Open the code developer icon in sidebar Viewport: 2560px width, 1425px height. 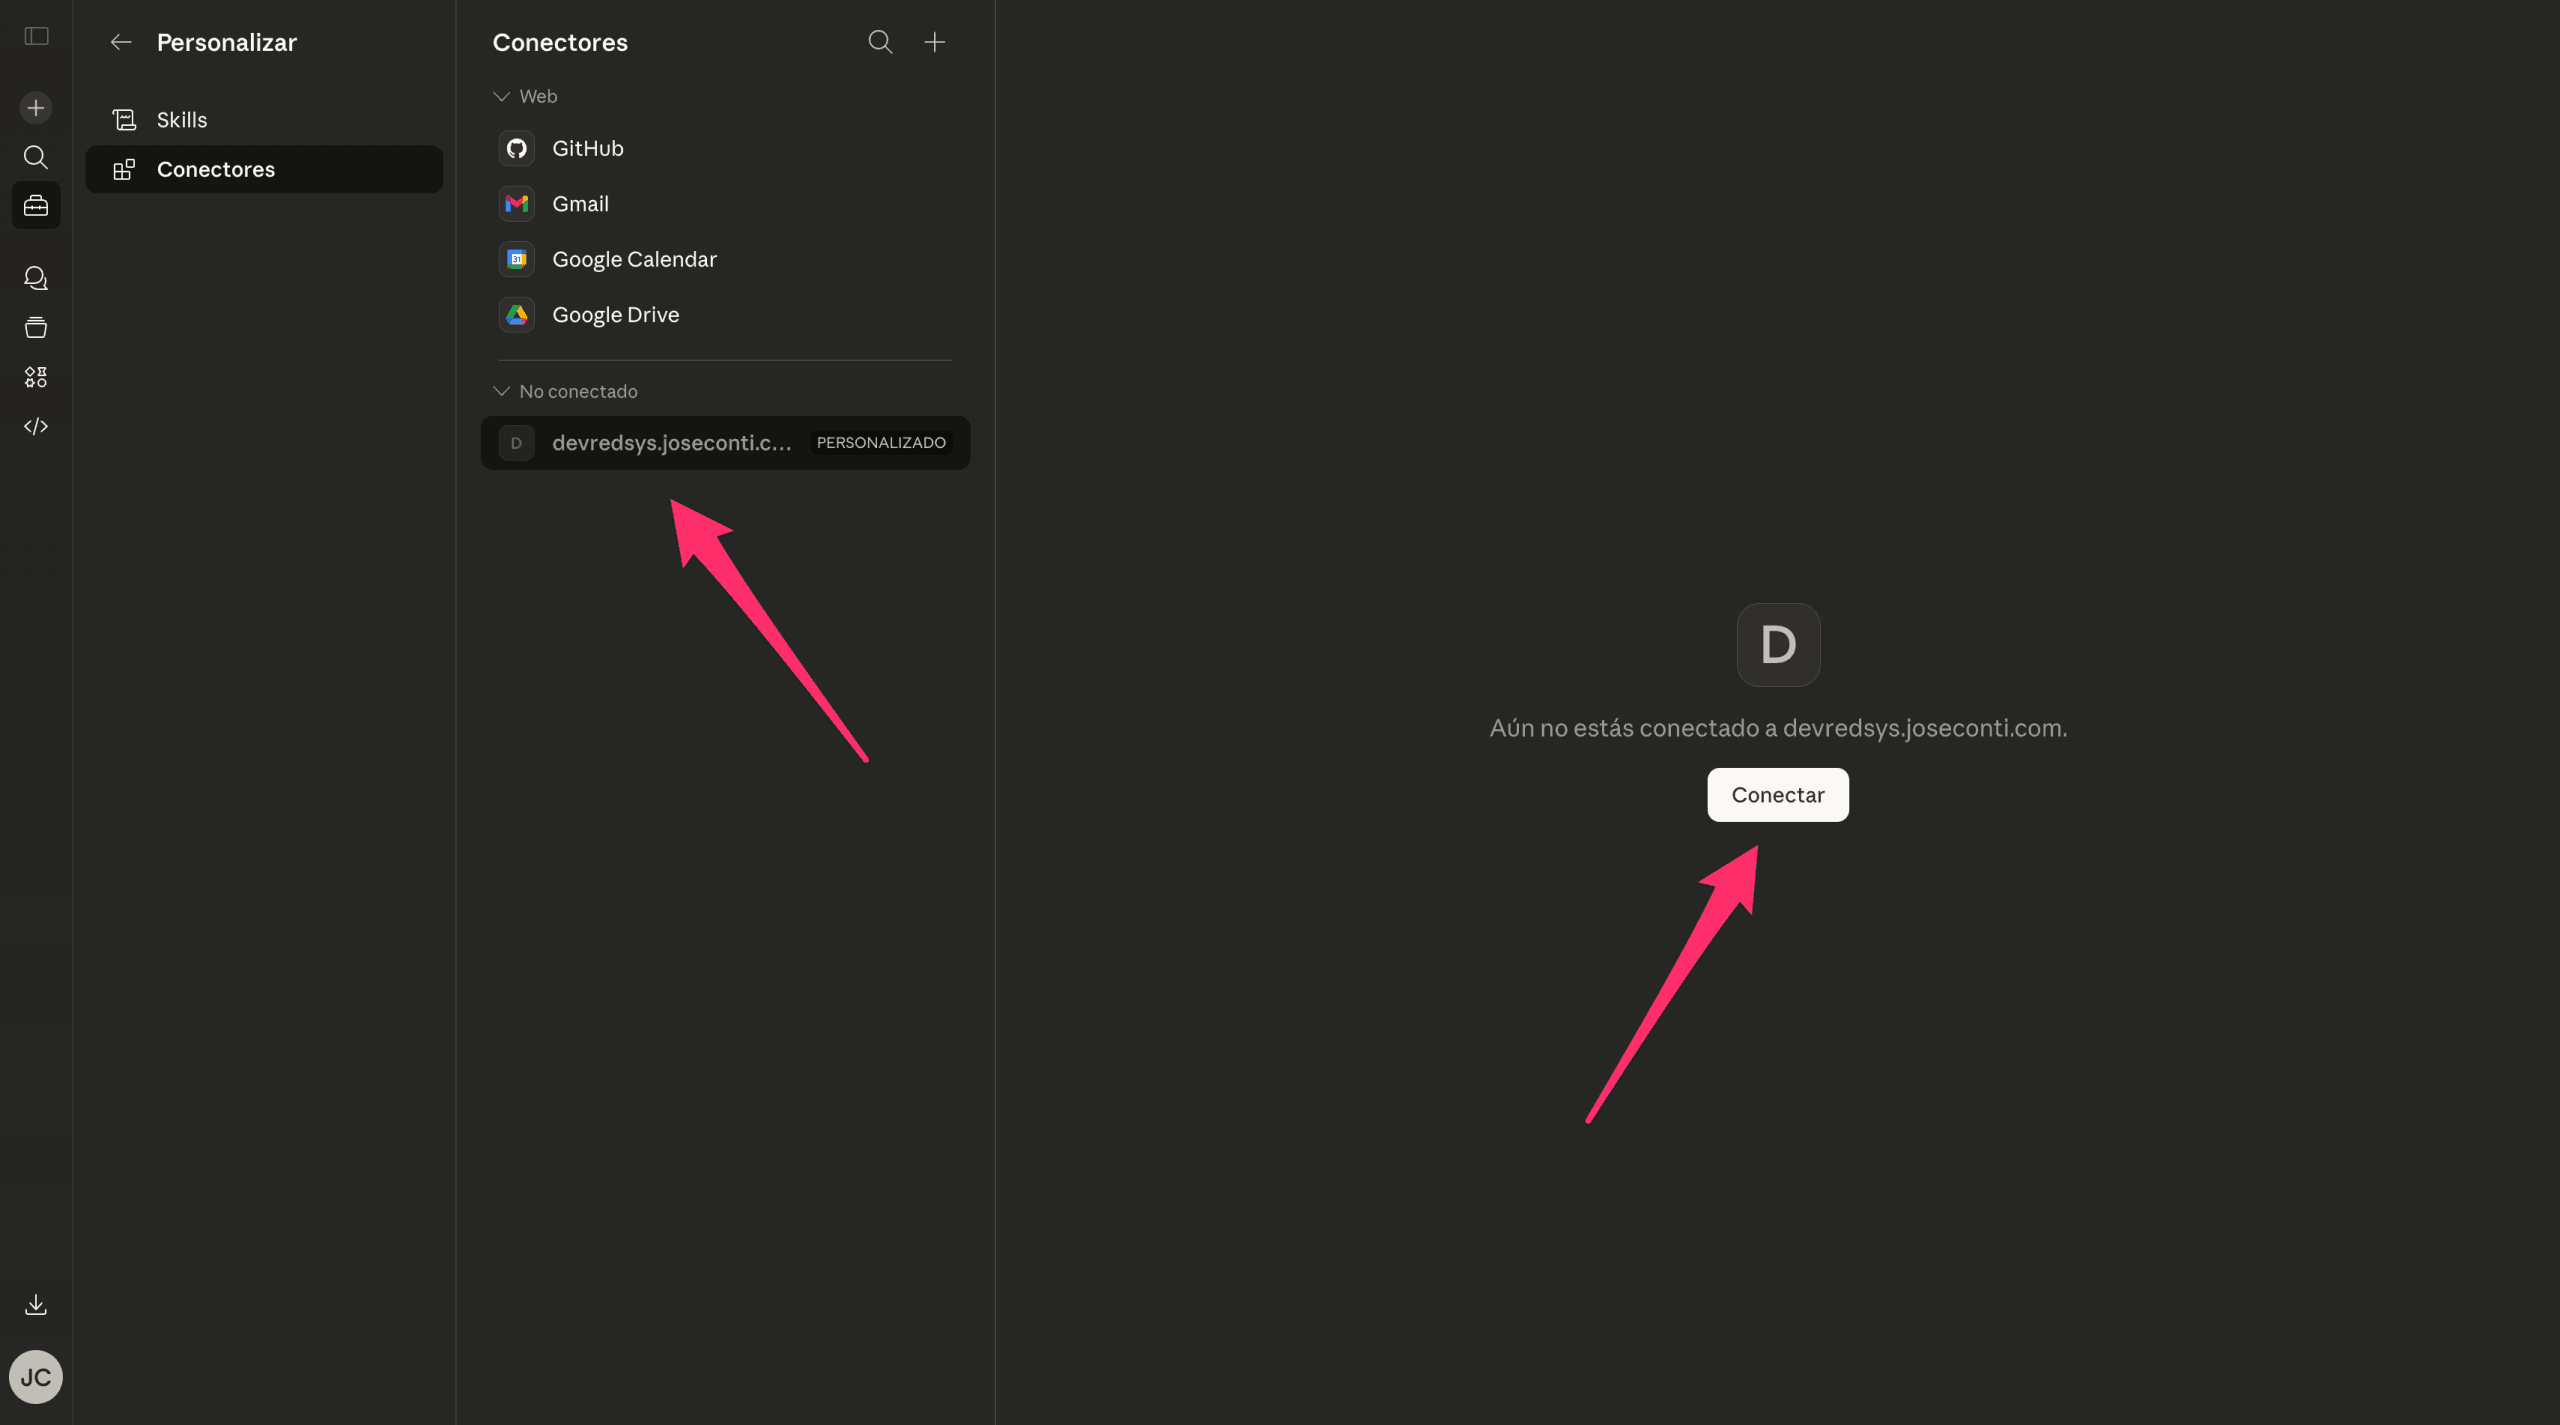click(x=36, y=426)
